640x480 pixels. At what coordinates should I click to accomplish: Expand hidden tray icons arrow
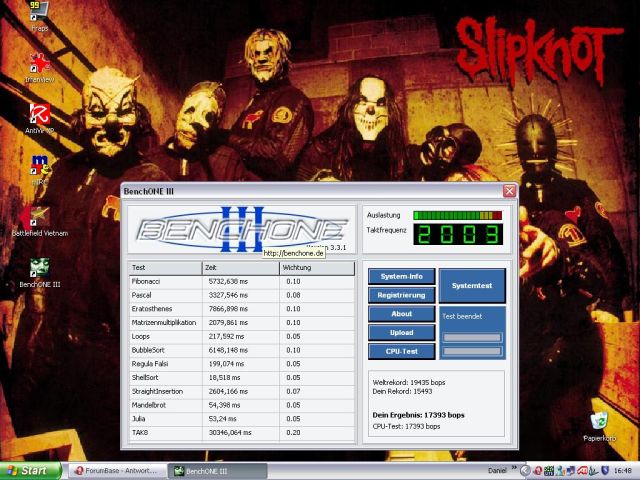525,471
